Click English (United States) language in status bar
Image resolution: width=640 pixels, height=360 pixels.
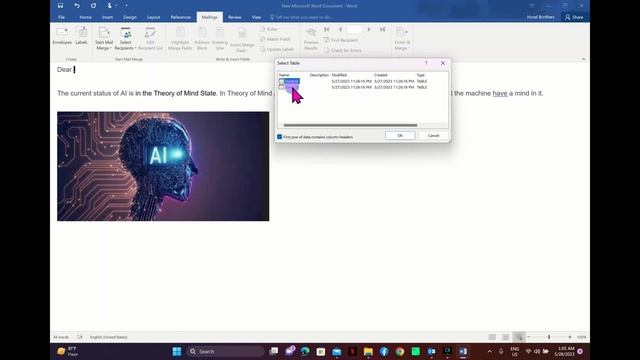pos(109,337)
